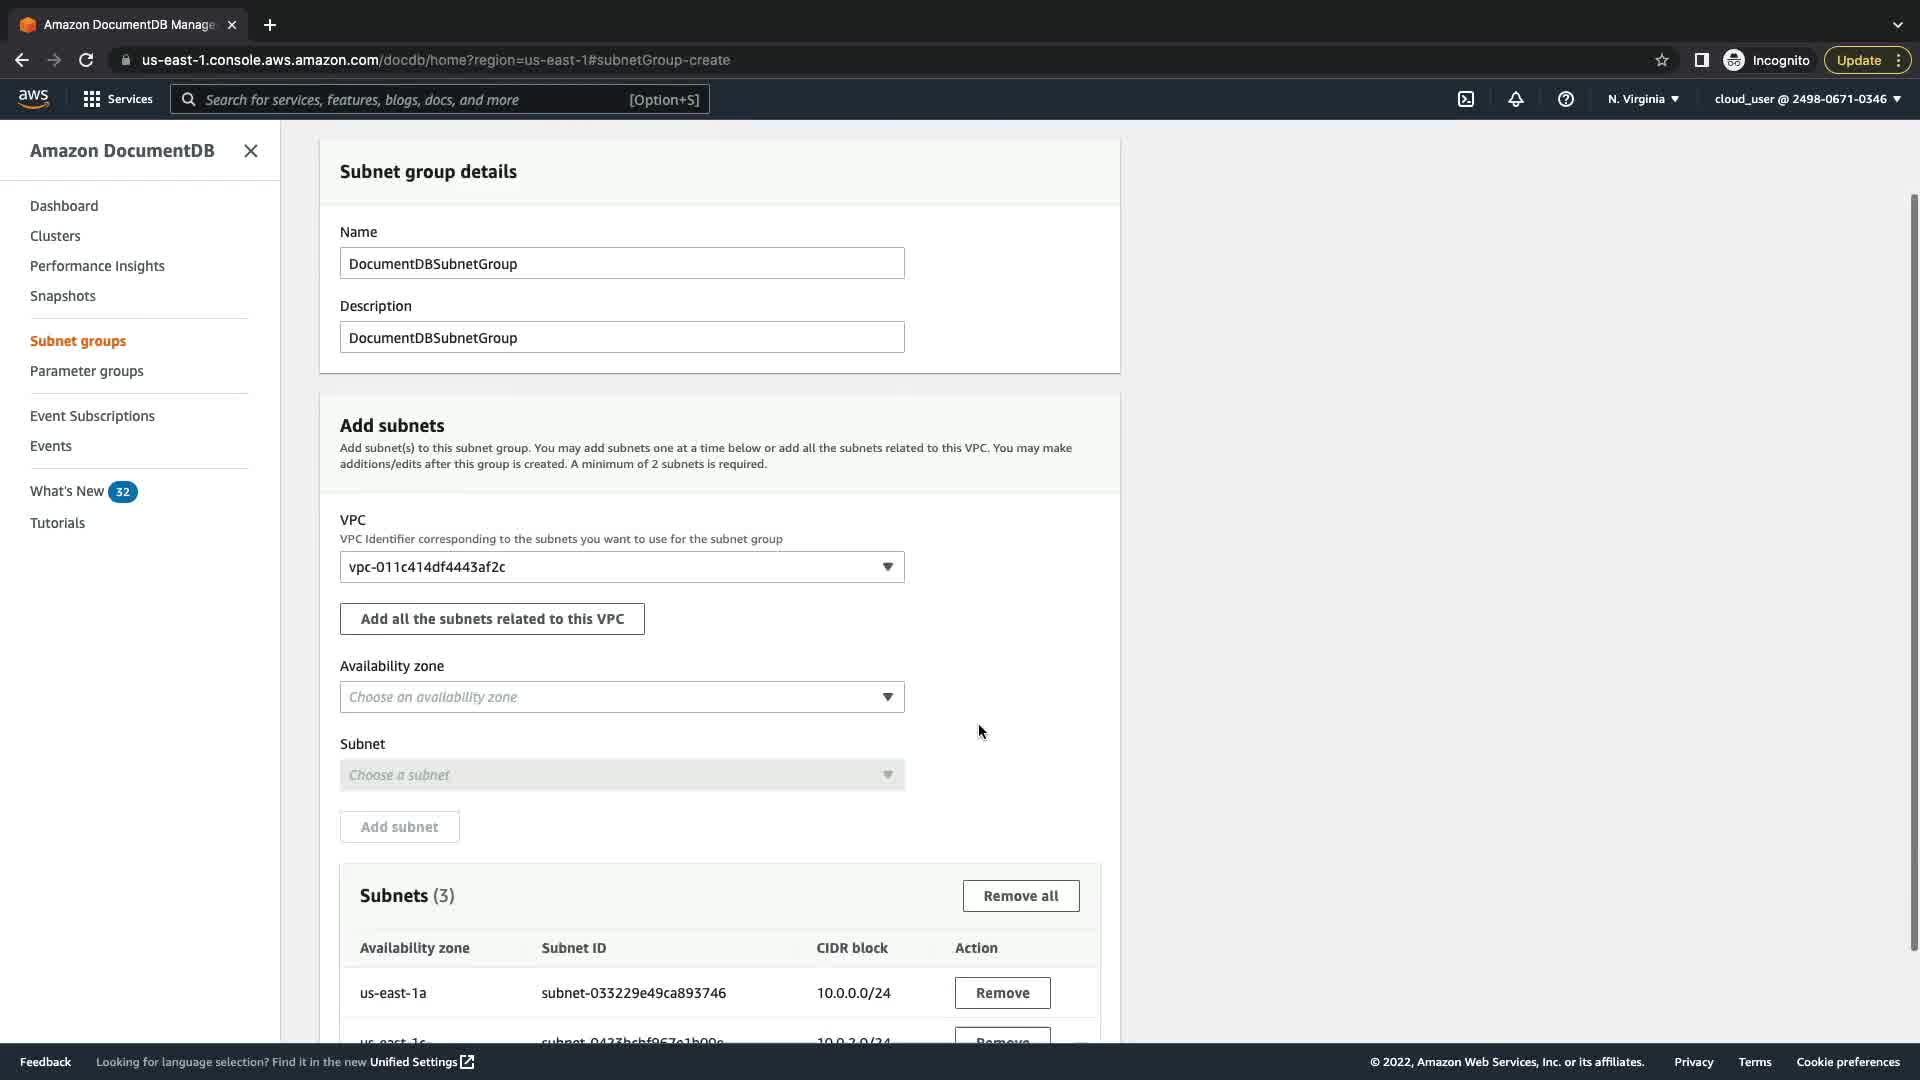Click the subnet group Name field
The width and height of the screenshot is (1920, 1080).
(x=621, y=264)
